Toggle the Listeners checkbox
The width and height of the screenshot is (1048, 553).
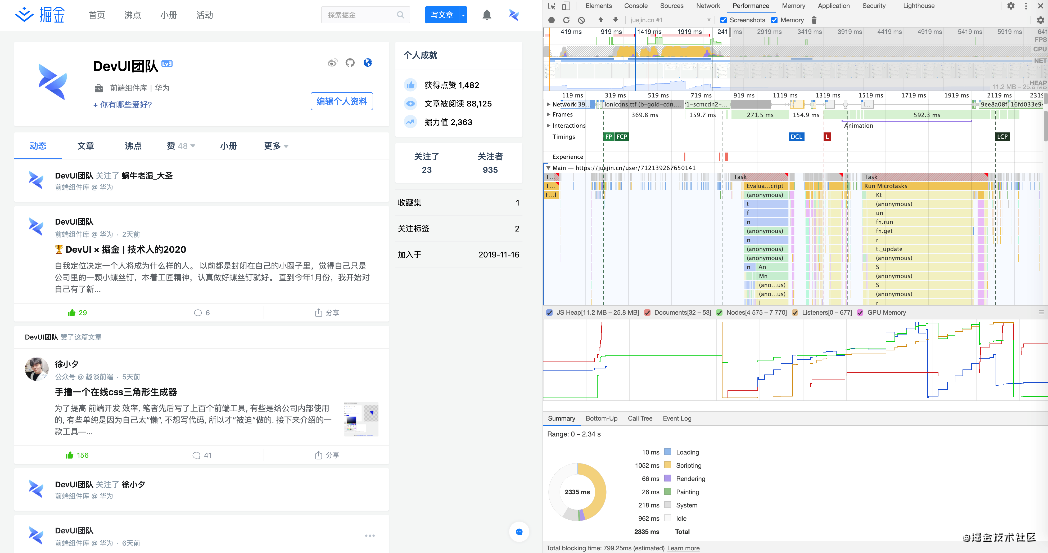[795, 312]
